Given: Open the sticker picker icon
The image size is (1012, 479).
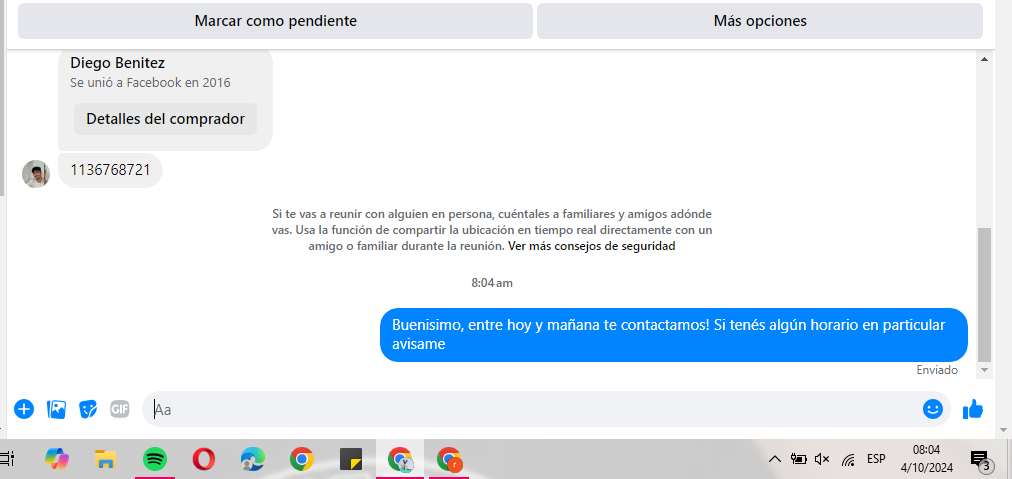Looking at the screenshot, I should click(88, 409).
